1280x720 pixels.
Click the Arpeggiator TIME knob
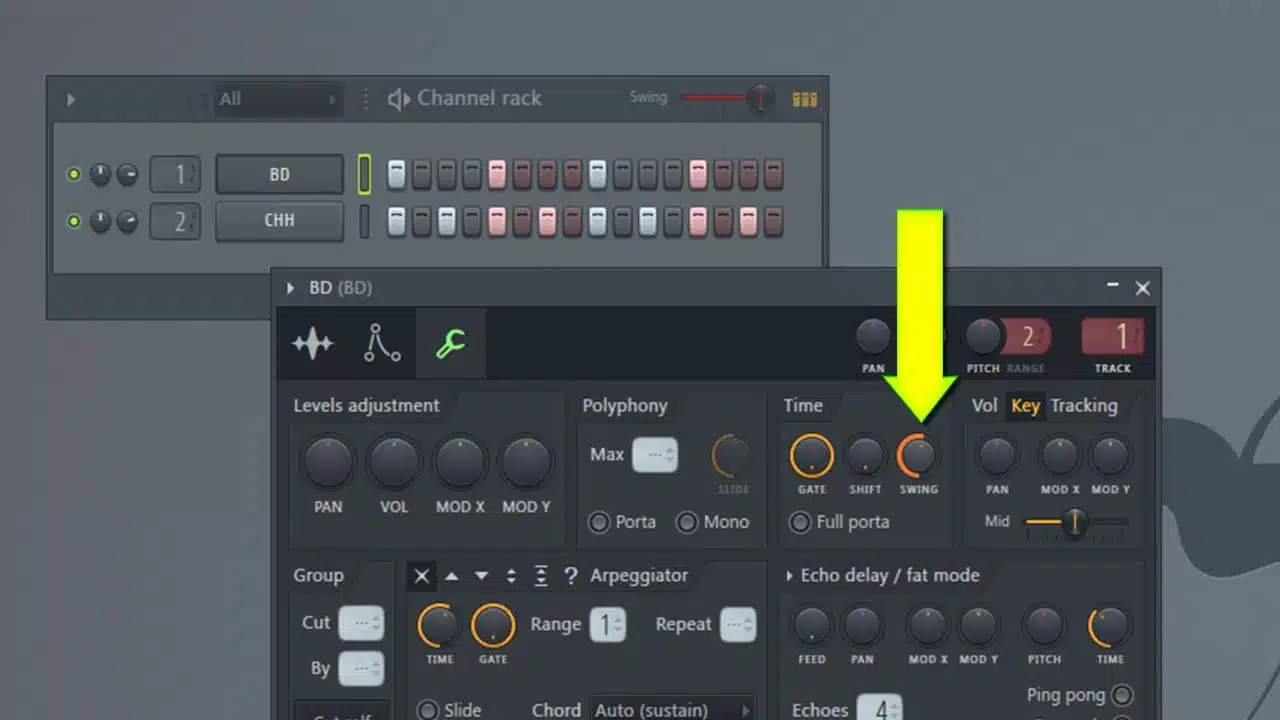tap(439, 626)
